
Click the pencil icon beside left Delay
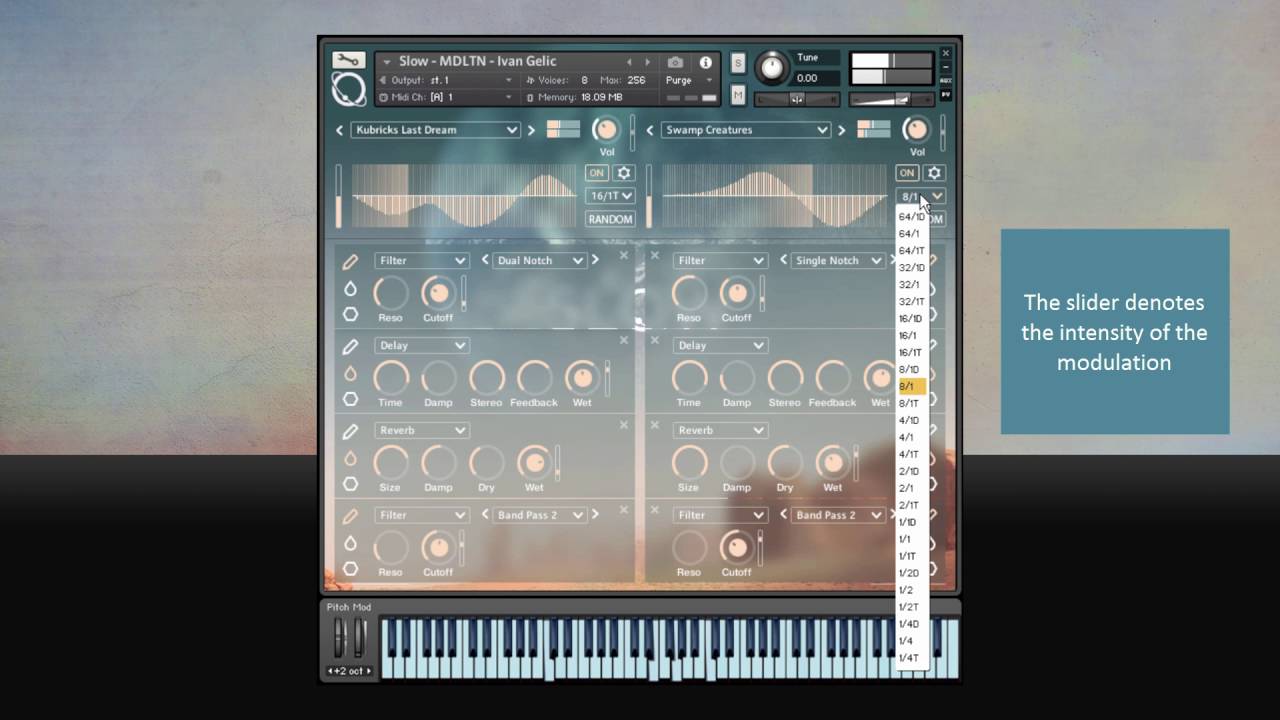click(x=350, y=347)
